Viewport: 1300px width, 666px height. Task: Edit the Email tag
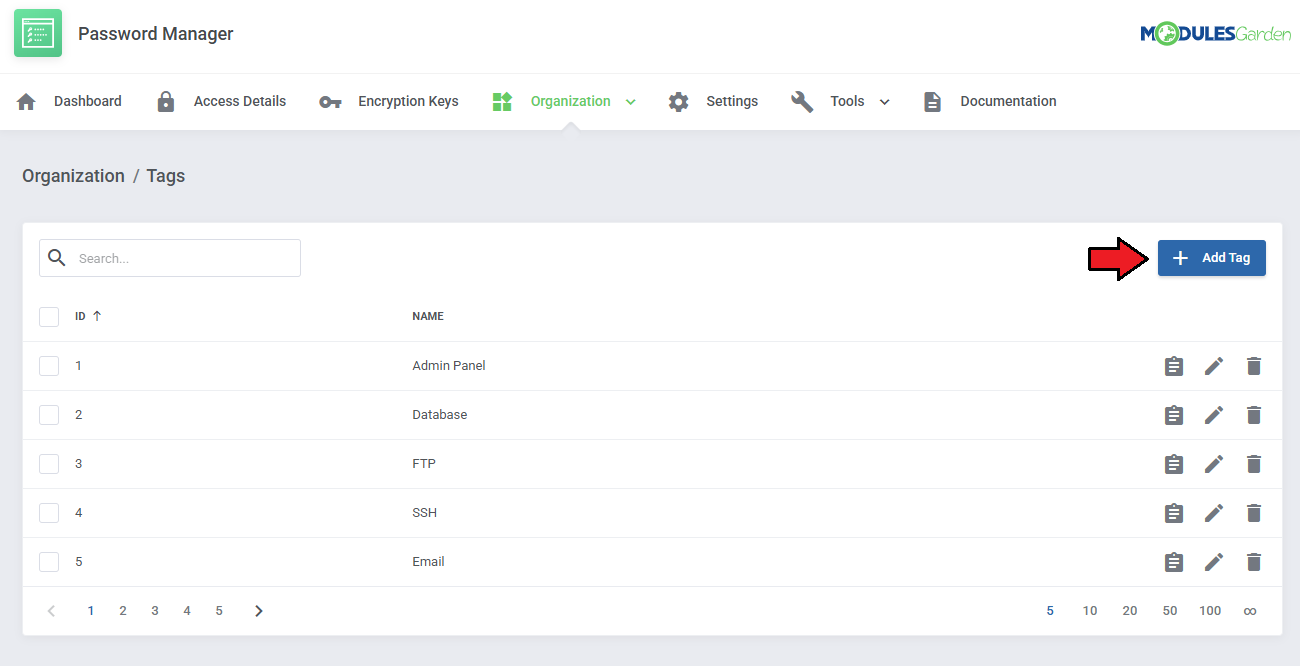click(1214, 562)
